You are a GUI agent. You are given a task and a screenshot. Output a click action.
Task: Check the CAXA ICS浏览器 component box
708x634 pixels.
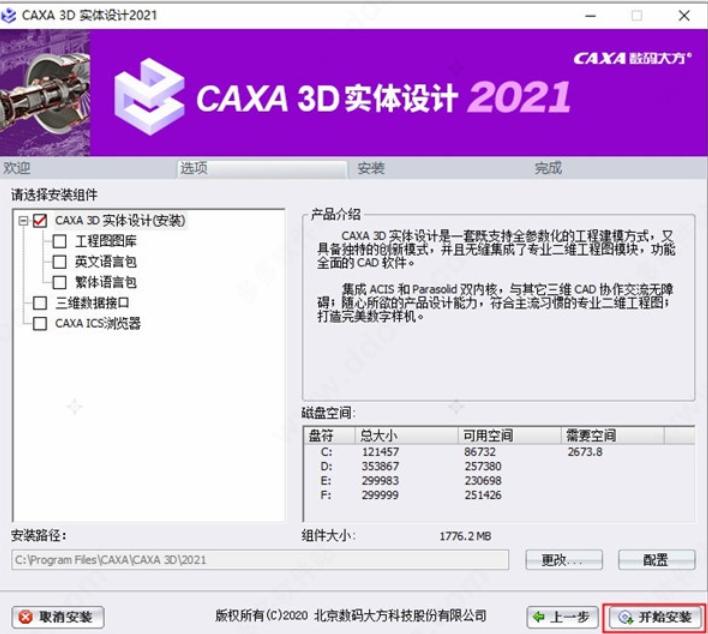coord(40,324)
